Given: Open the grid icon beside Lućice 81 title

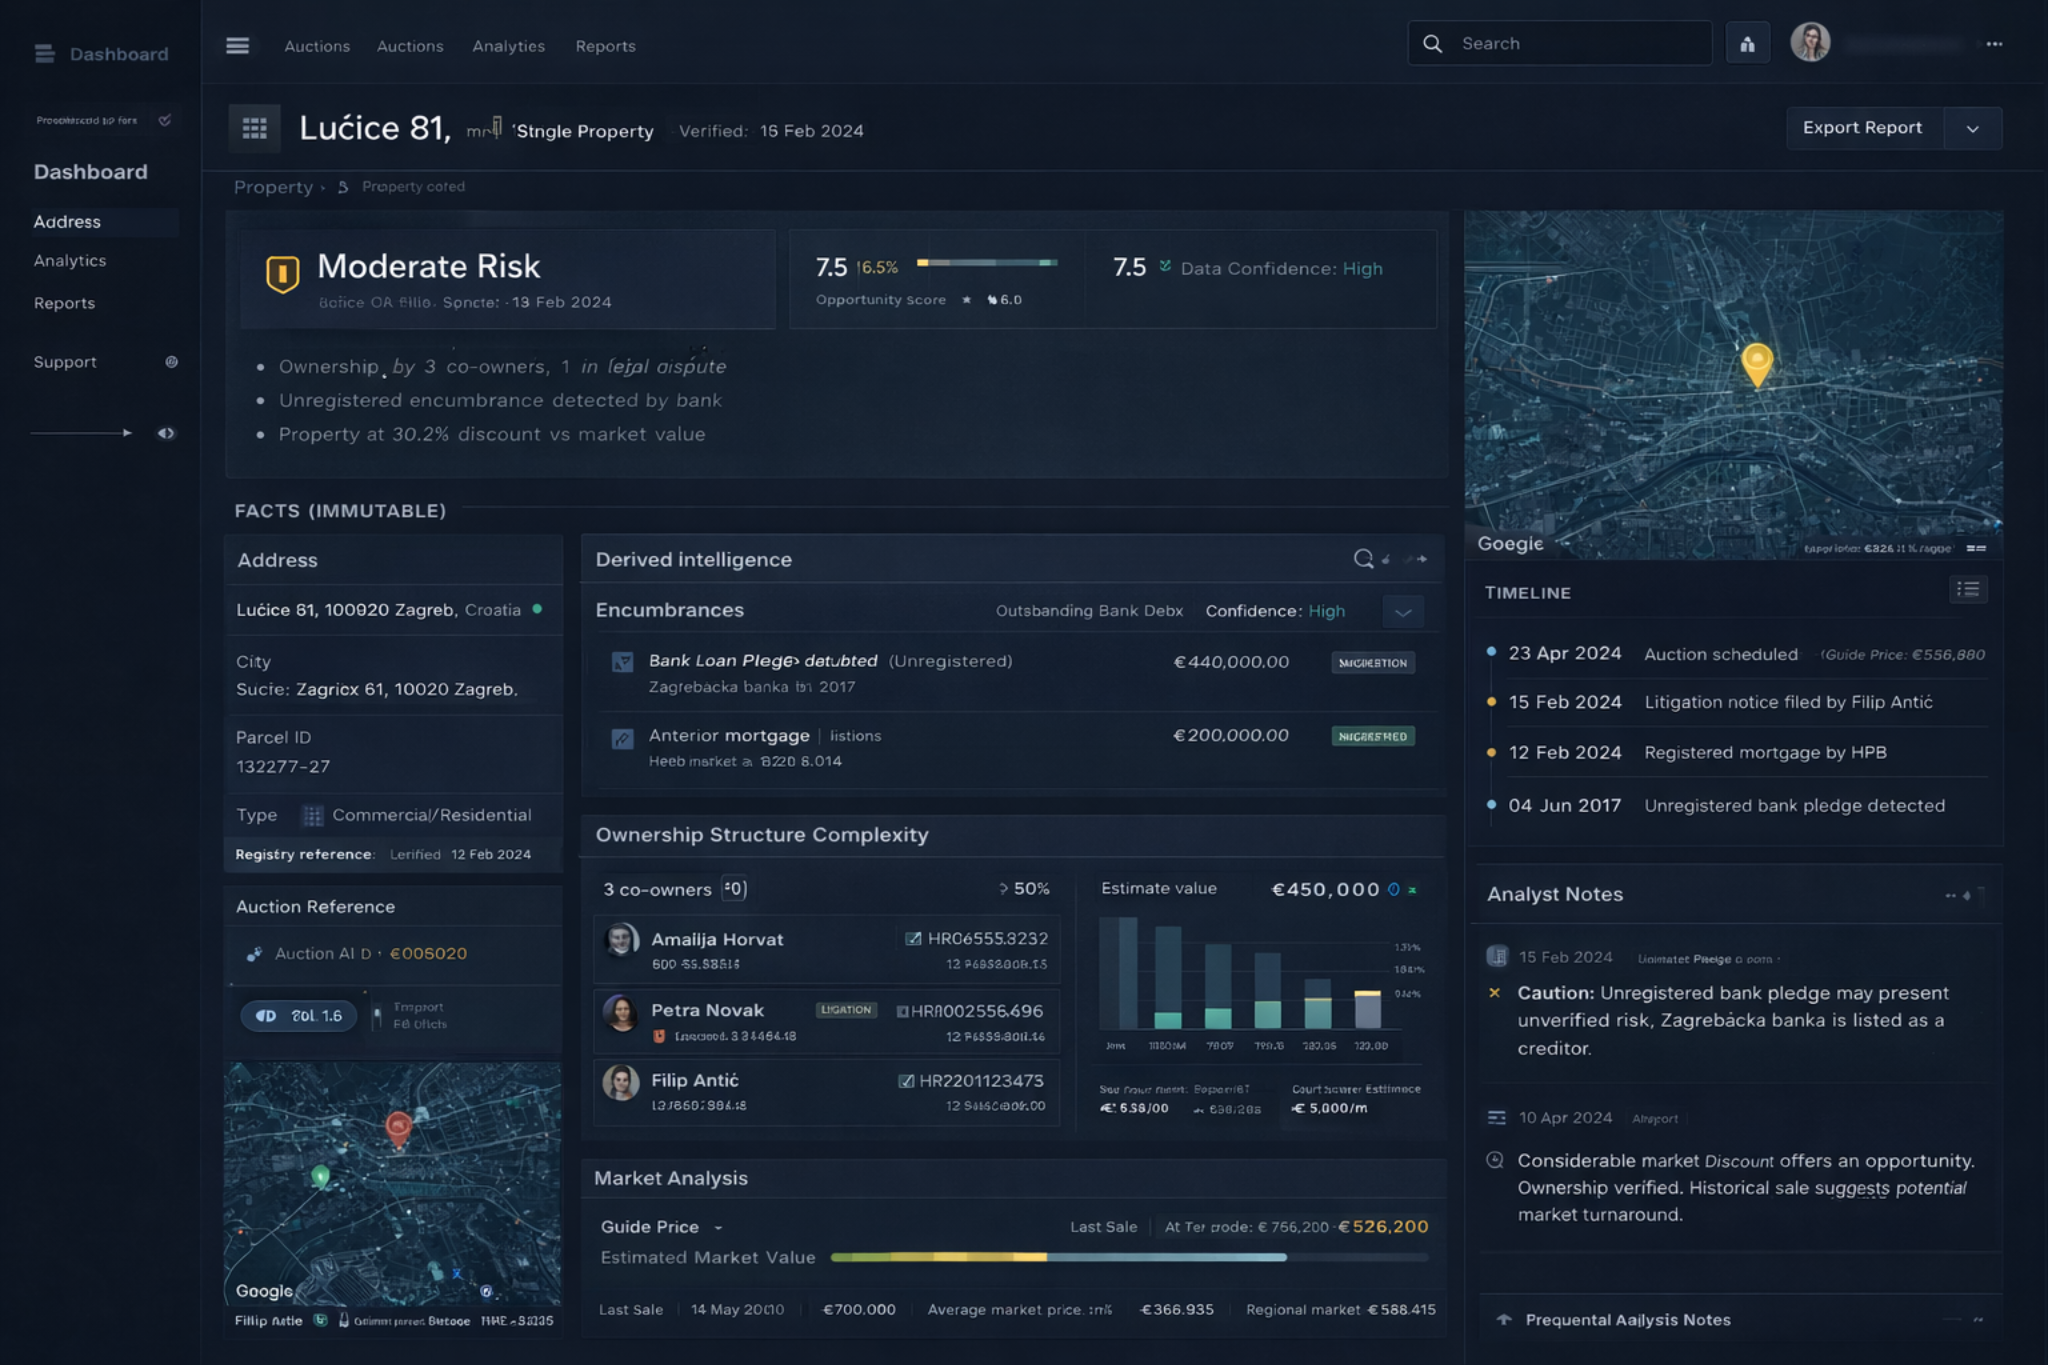Looking at the screenshot, I should pos(255,128).
